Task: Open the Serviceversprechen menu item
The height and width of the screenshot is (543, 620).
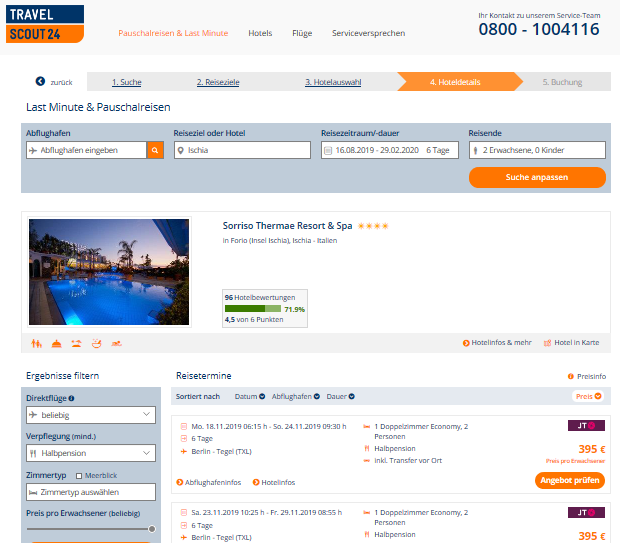Action: 369,33
